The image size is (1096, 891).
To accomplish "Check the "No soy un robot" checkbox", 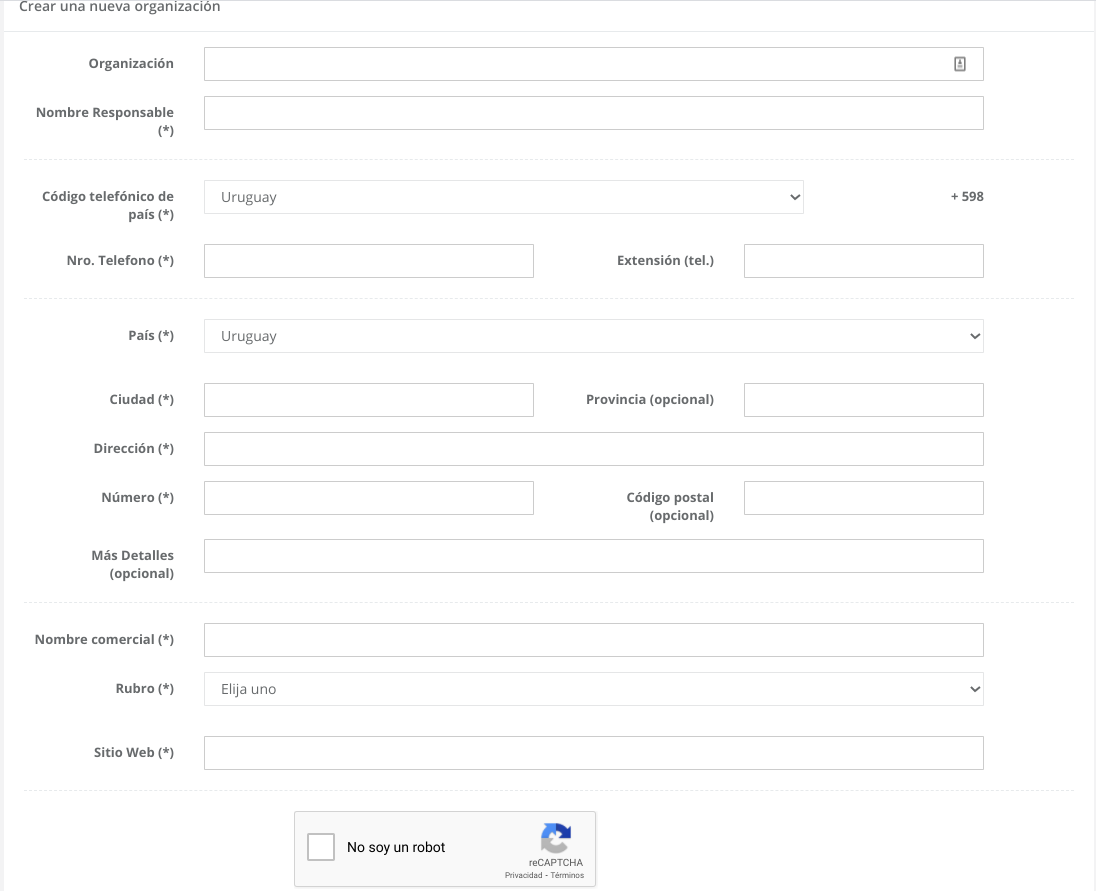I will click(321, 847).
